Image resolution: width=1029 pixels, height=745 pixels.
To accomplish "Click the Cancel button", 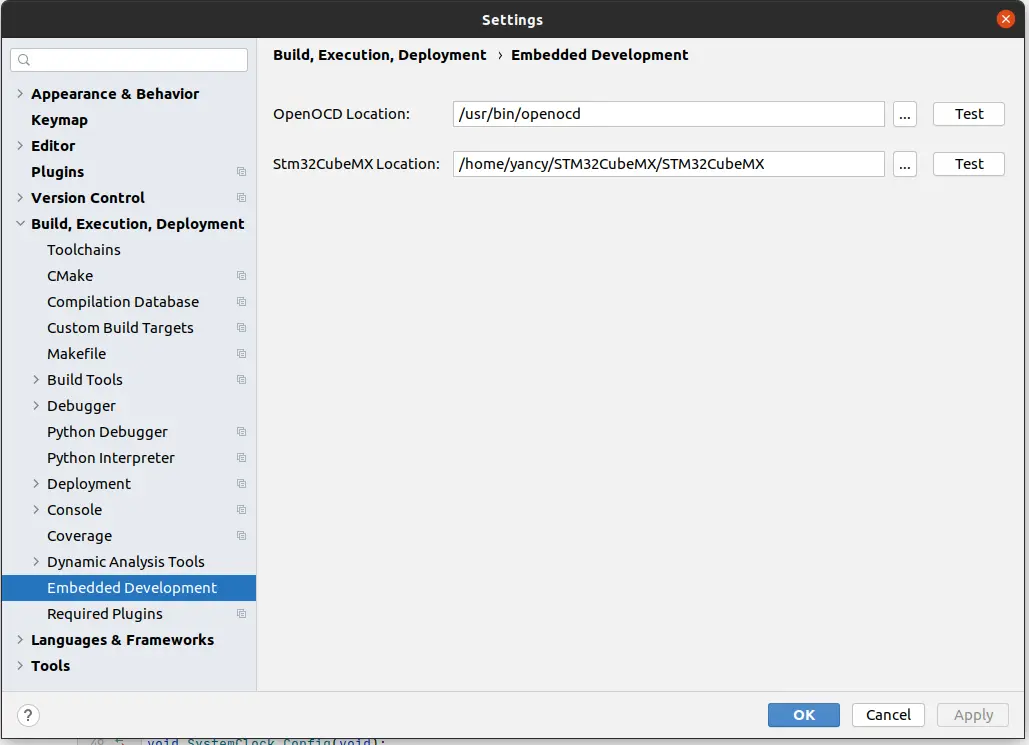I will click(x=888, y=715).
